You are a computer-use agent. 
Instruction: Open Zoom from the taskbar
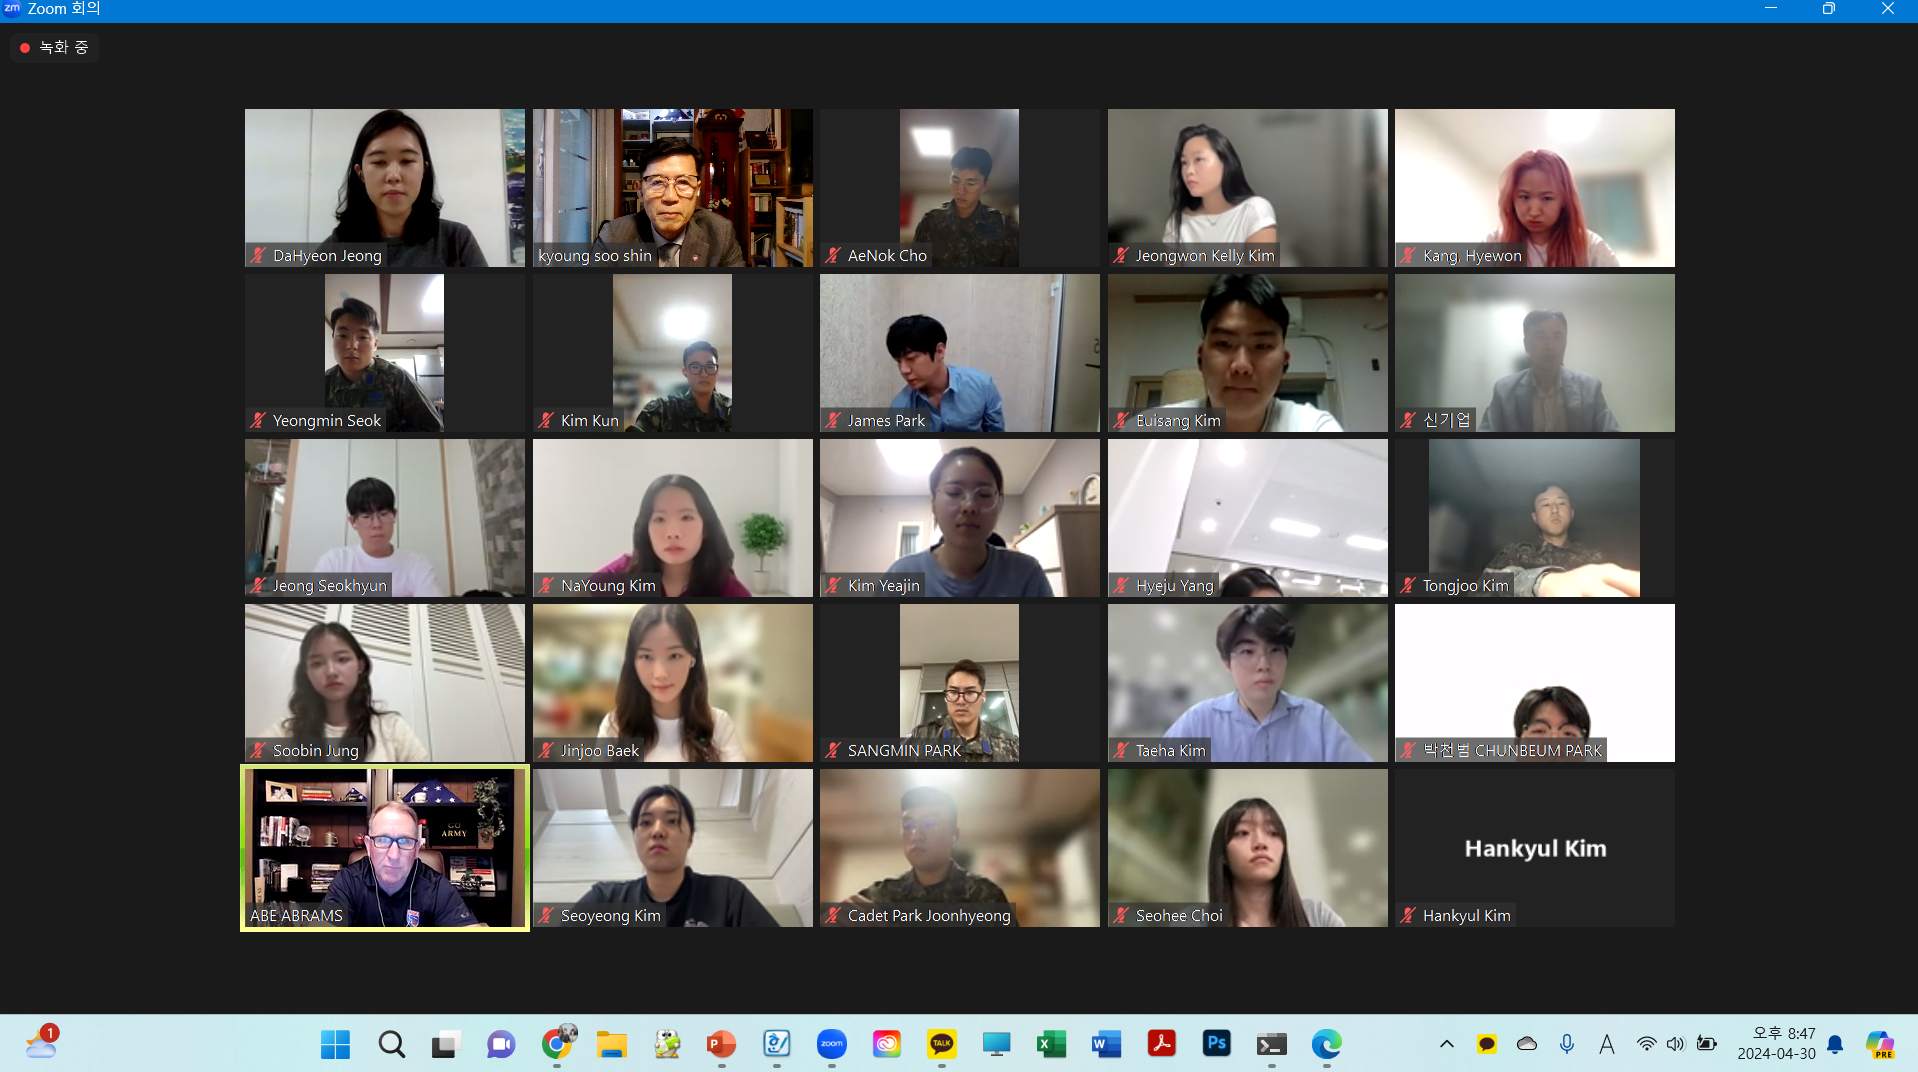(831, 1045)
